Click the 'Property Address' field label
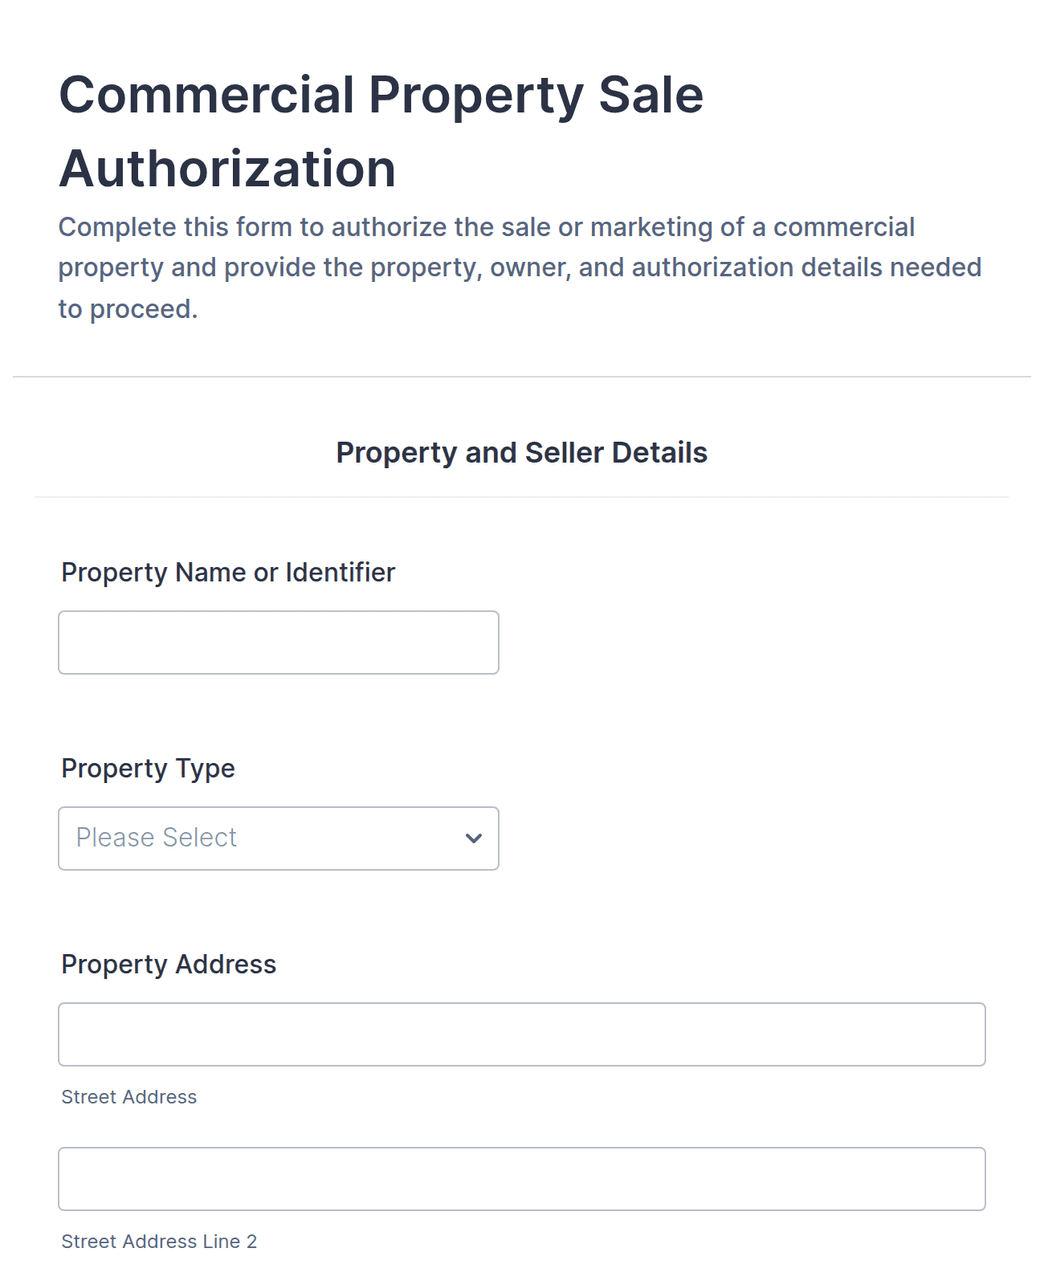This screenshot has width=1044, height=1285. (x=169, y=964)
